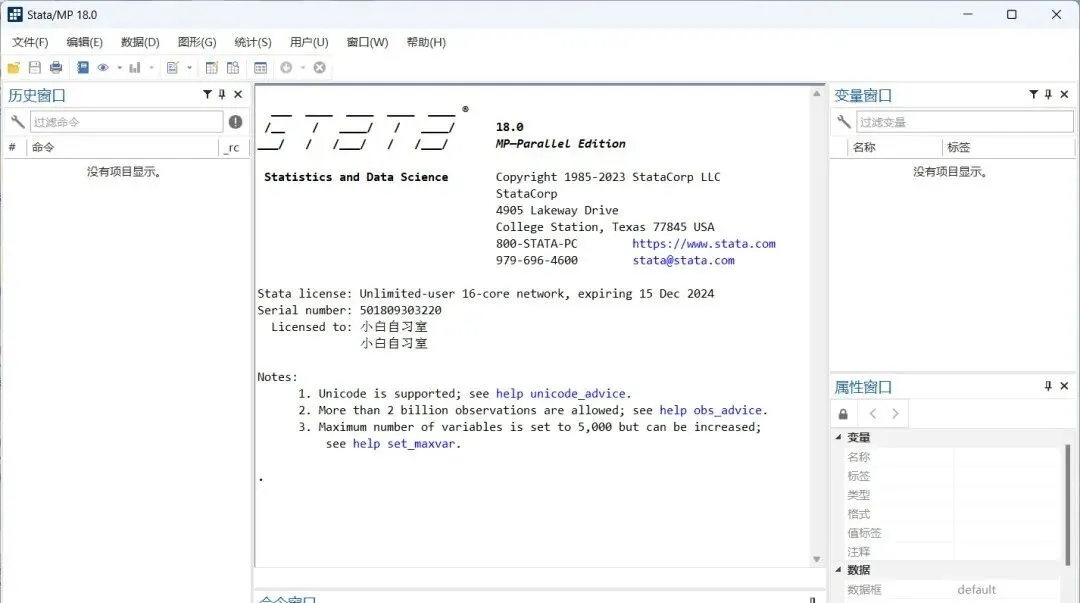Open the Do-file Editor dropdown arrow
This screenshot has width=1080, height=603.
[x=189, y=68]
